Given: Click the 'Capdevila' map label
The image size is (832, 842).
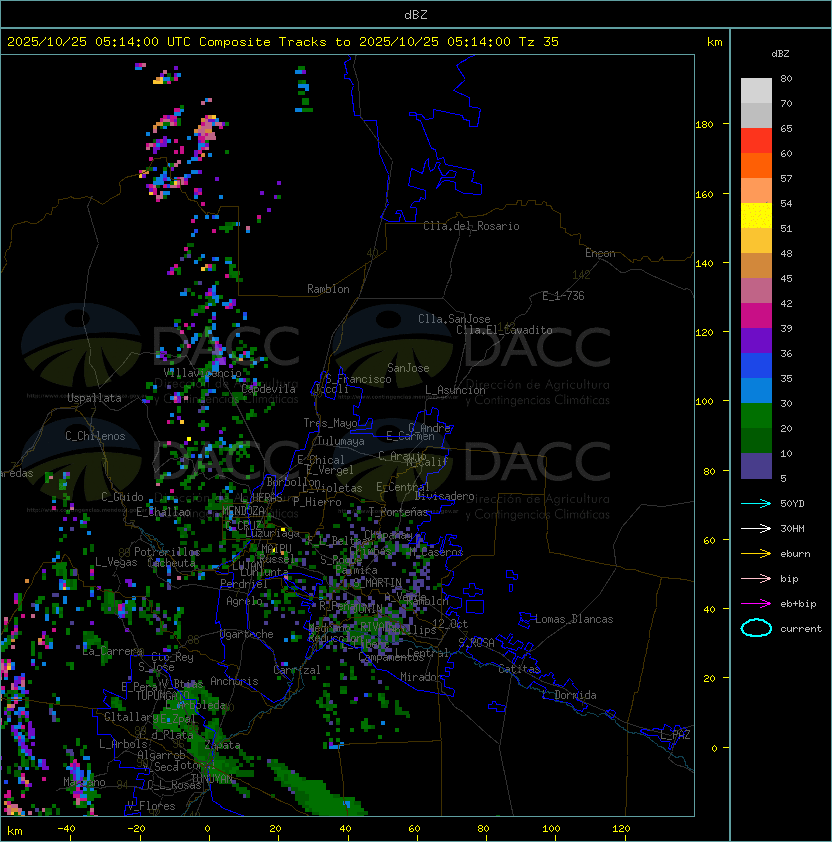Looking at the screenshot, I should (269, 389).
